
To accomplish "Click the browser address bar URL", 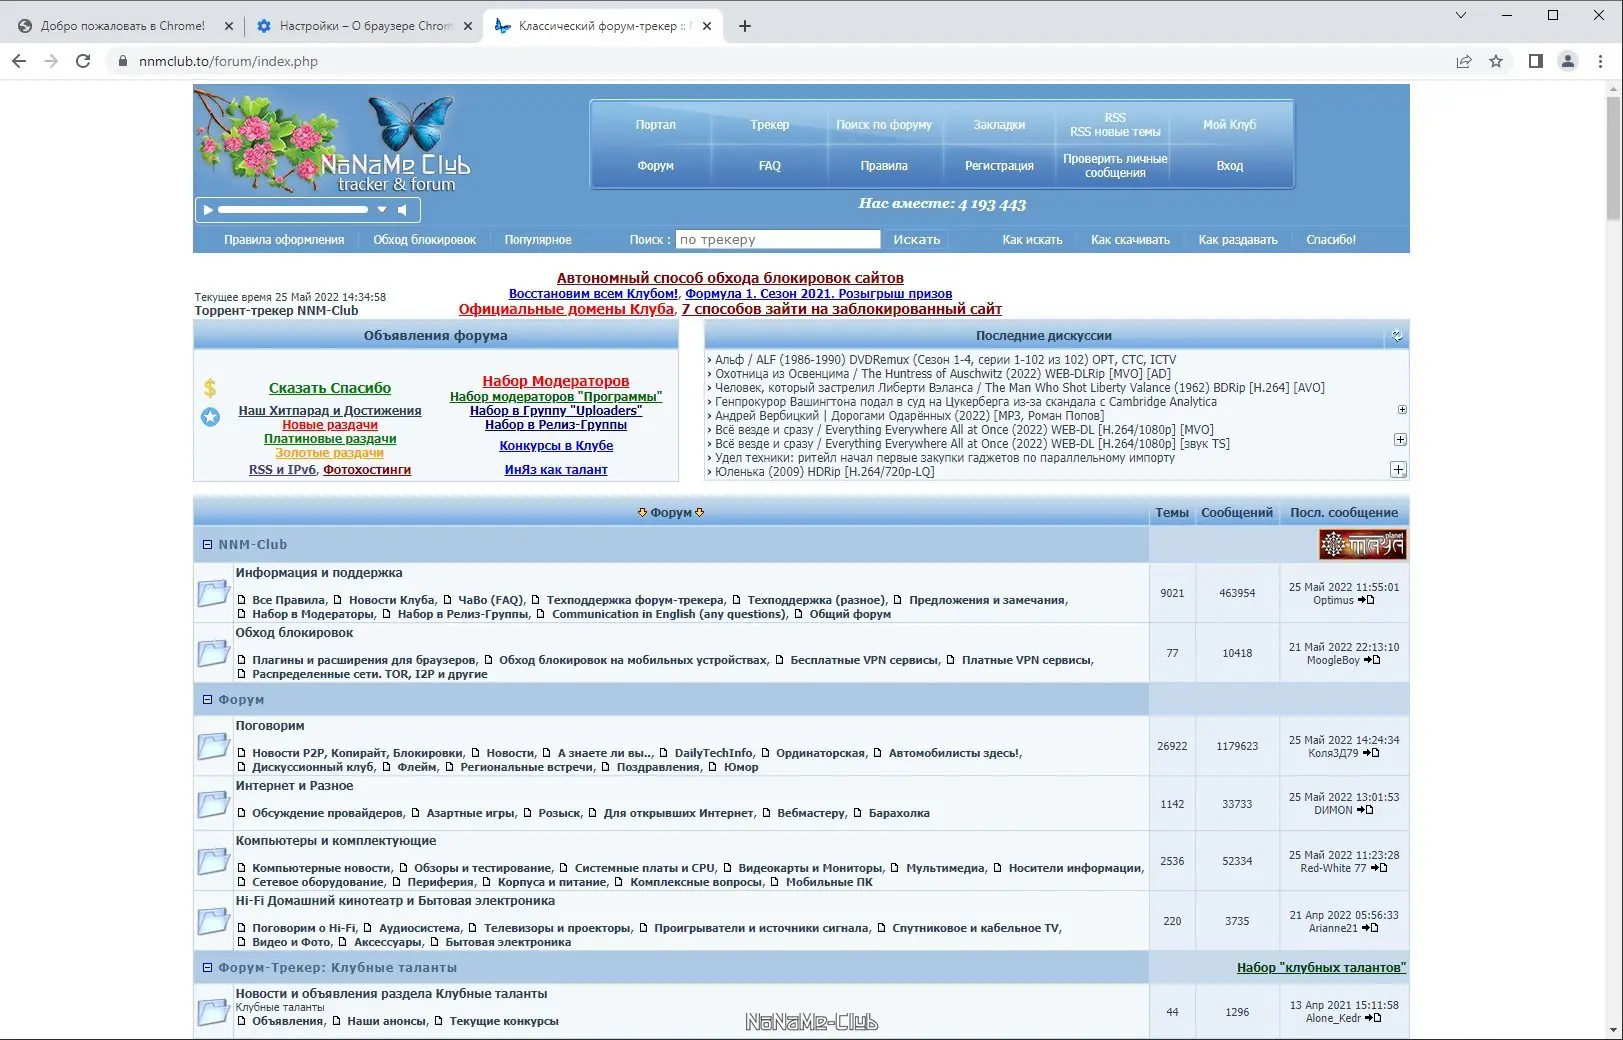I will [229, 61].
